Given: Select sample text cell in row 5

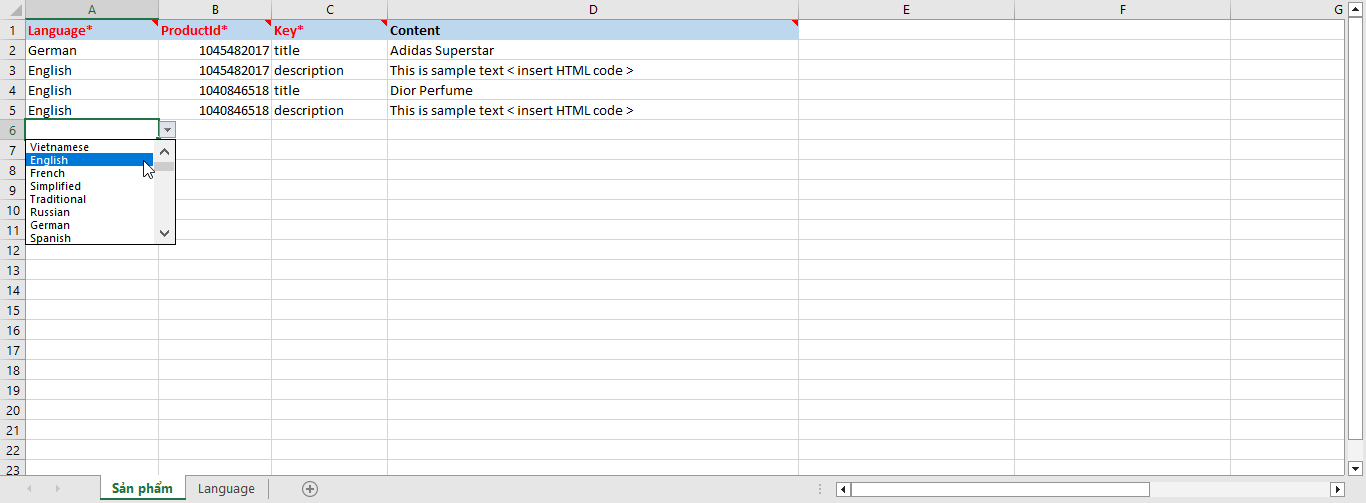Looking at the screenshot, I should click(593, 110).
